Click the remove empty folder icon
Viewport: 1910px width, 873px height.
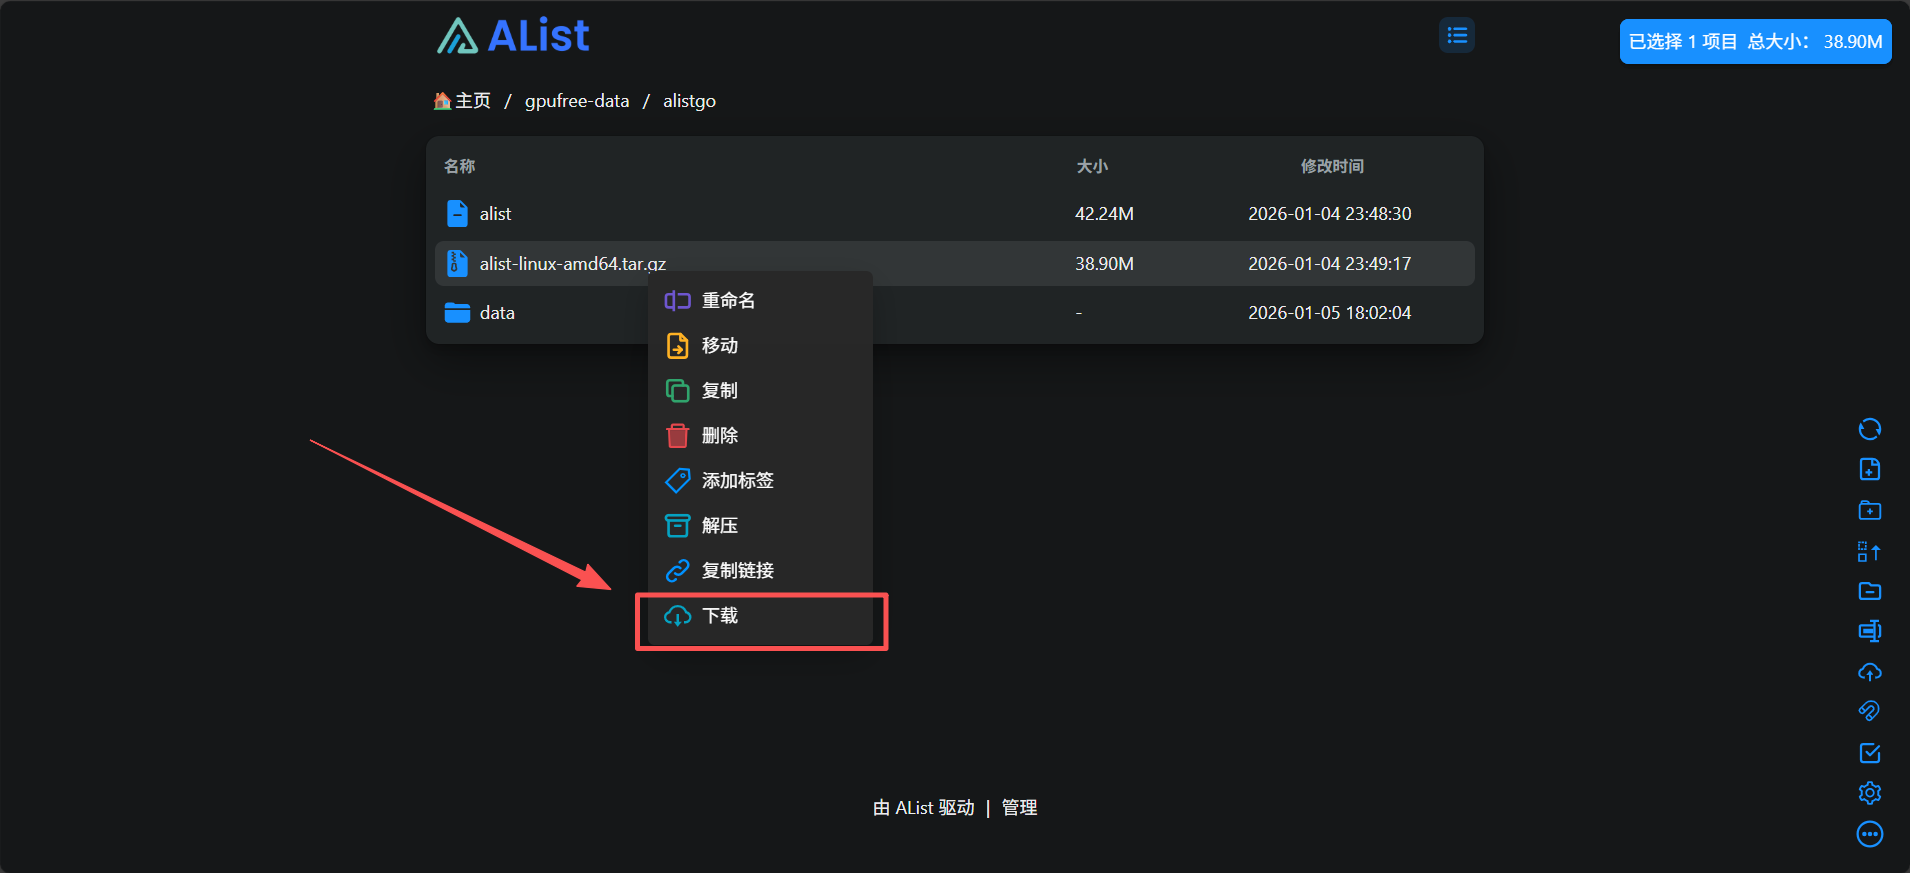1869,591
